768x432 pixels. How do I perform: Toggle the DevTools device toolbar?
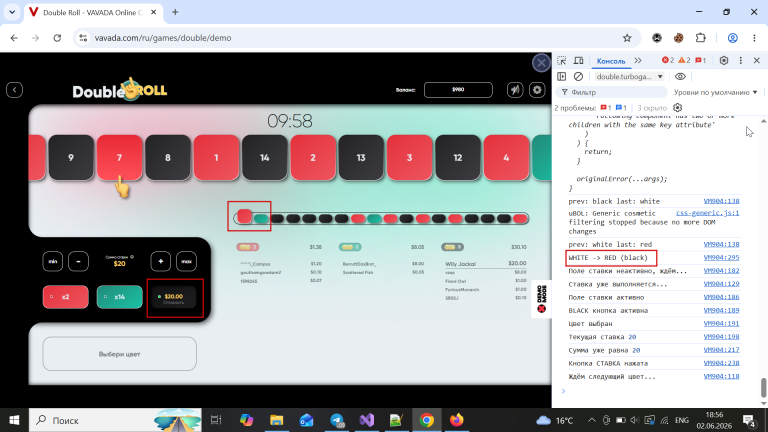[578, 61]
